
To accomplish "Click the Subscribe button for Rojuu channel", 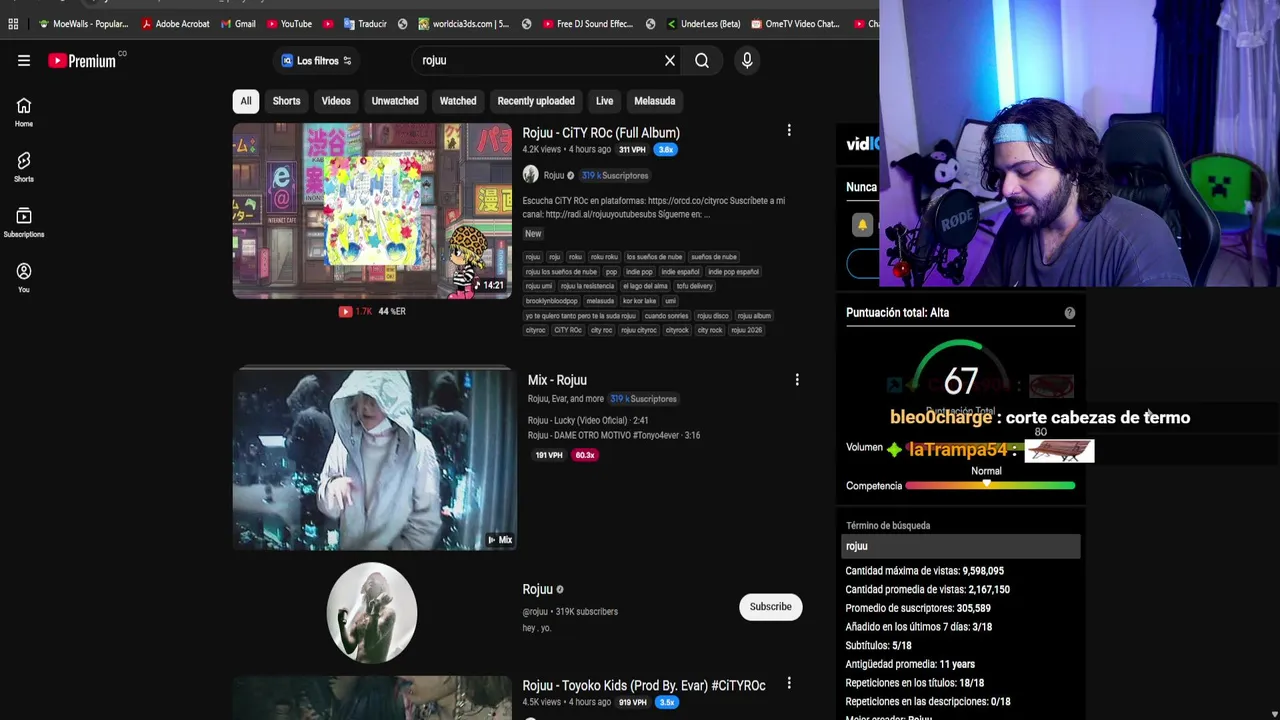I will pyautogui.click(x=770, y=607).
